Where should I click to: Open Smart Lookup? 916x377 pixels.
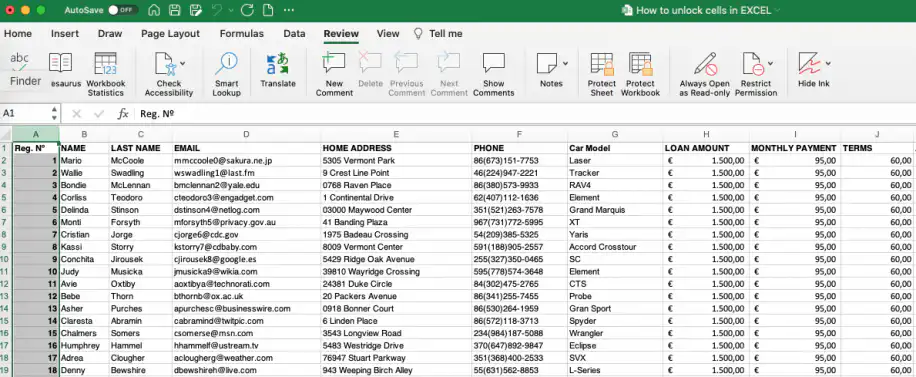226,74
